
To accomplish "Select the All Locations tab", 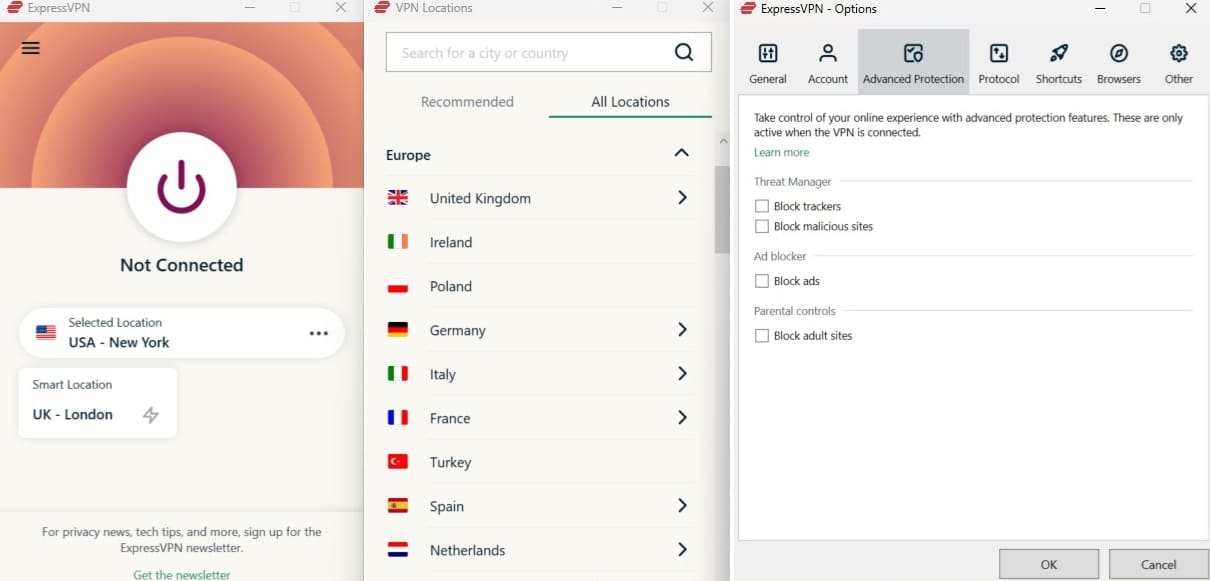I will (x=630, y=102).
